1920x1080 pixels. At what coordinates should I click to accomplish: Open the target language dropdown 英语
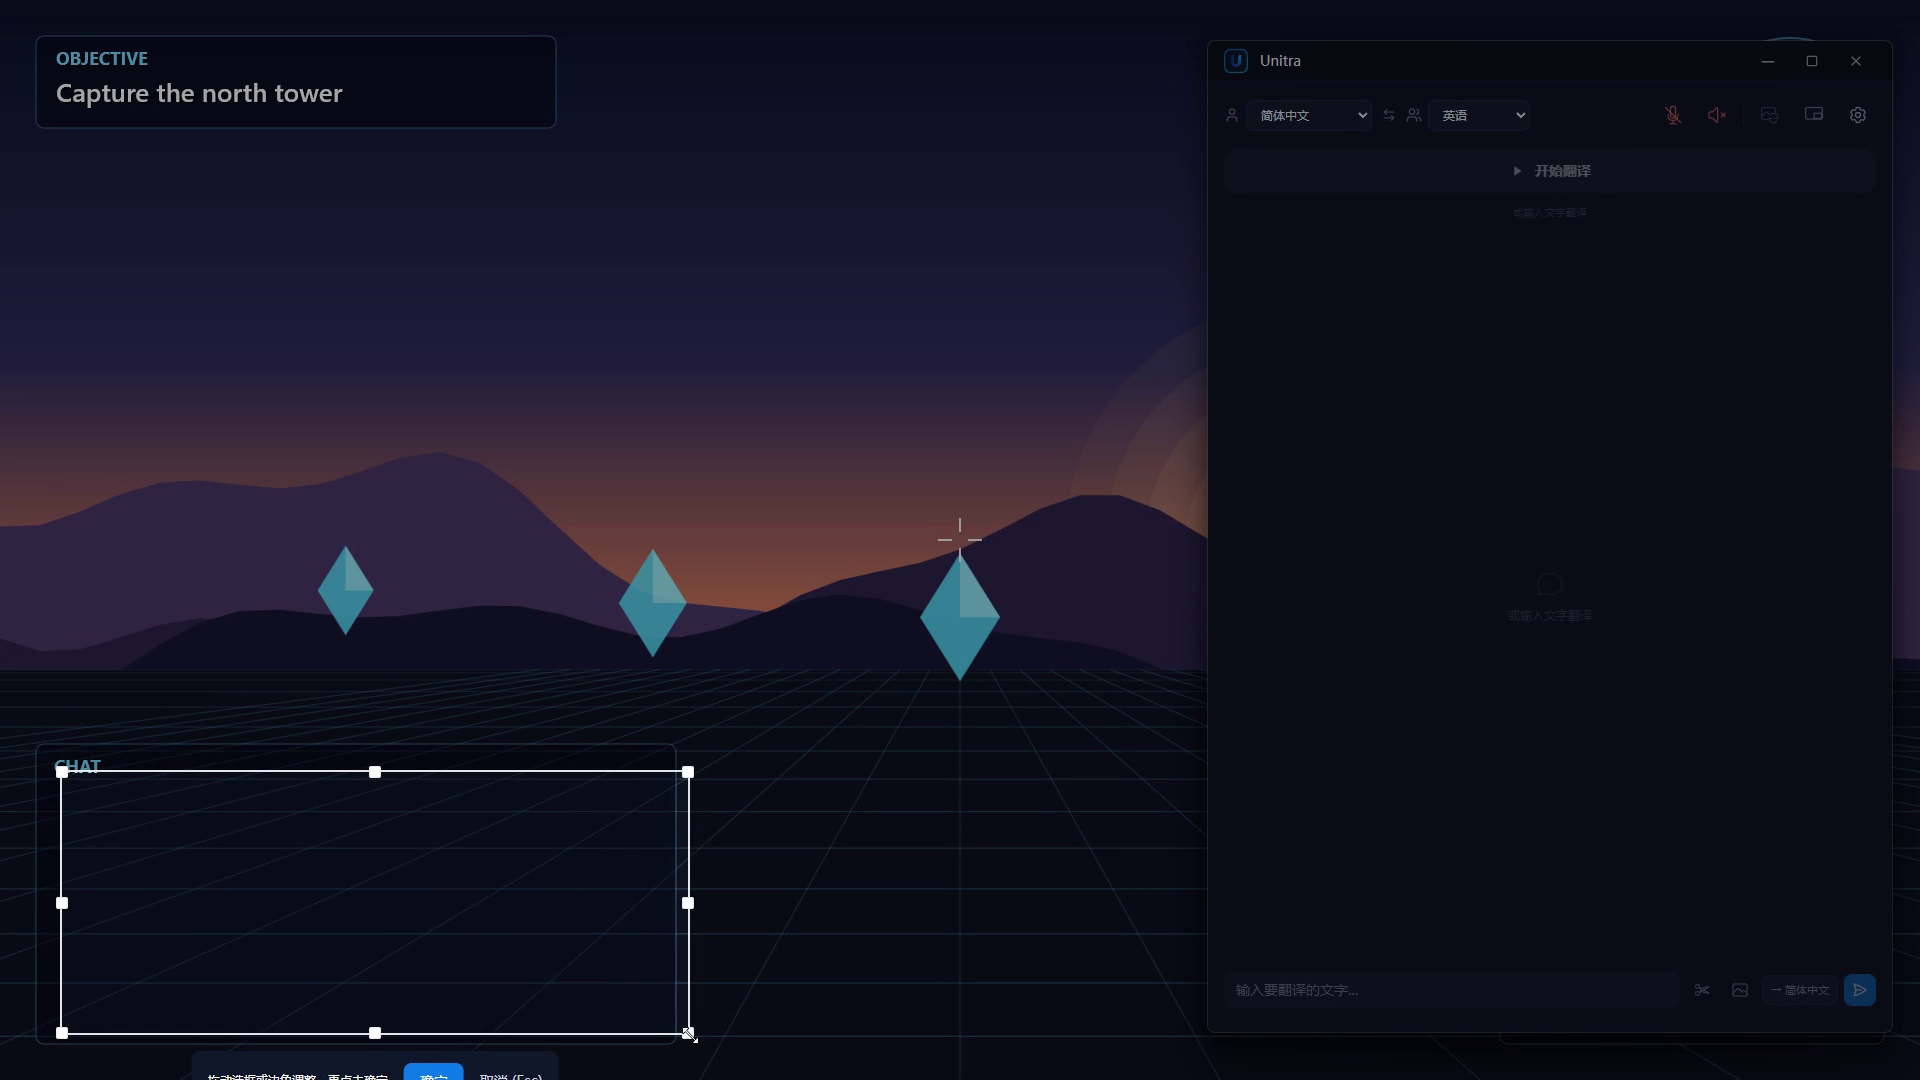(x=1479, y=115)
